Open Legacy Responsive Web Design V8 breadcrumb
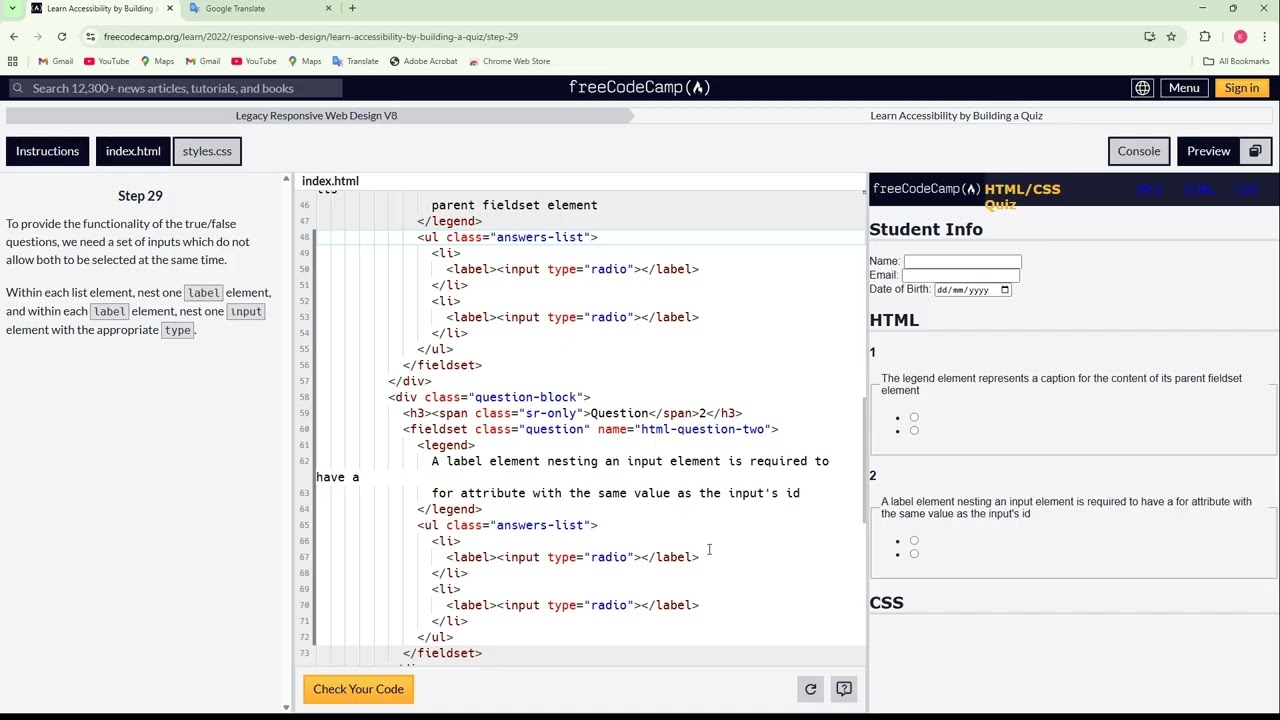The height and width of the screenshot is (720, 1280). tap(316, 115)
